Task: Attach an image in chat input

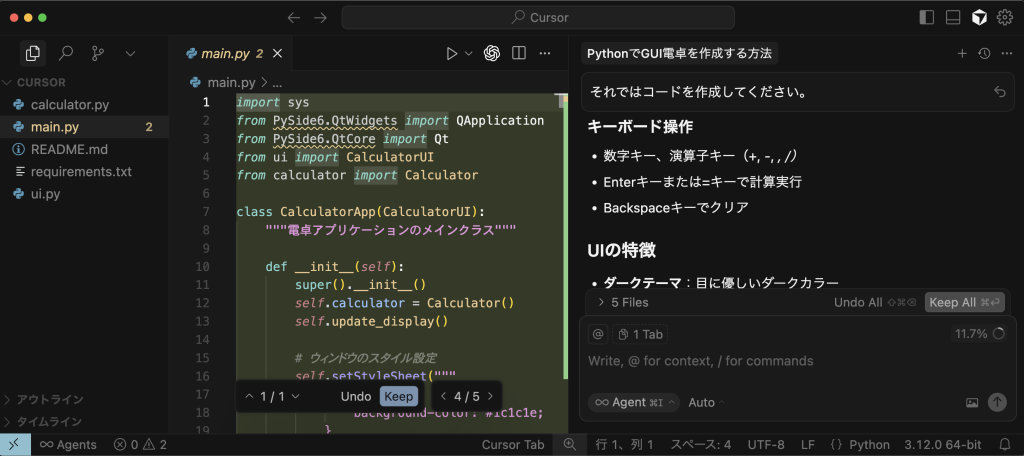Action: pos(972,402)
